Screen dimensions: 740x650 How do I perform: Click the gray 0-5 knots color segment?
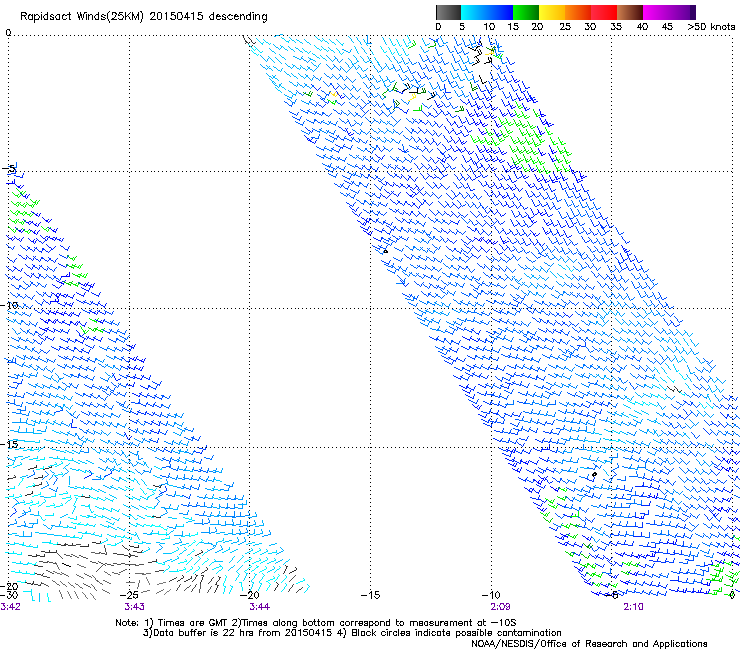point(448,12)
